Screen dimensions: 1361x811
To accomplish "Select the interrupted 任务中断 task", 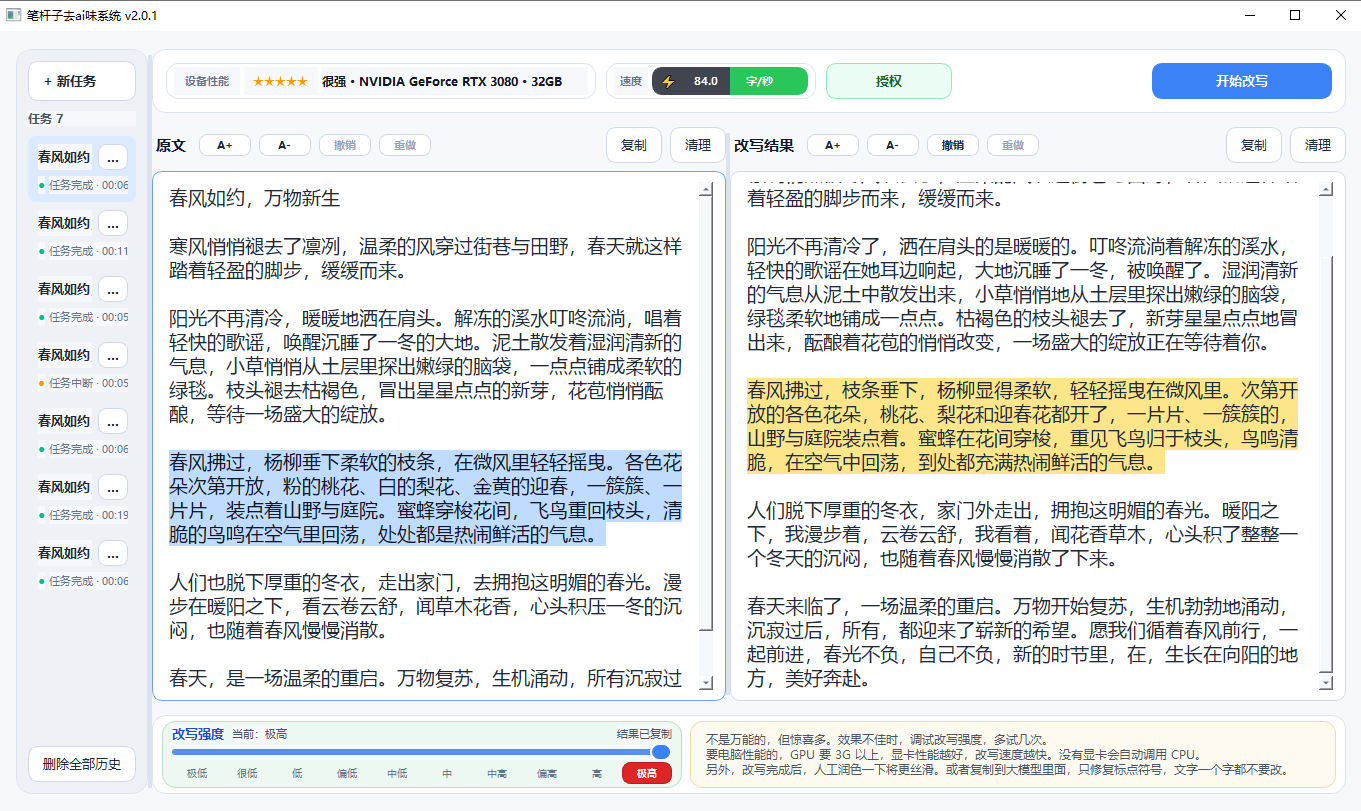I will 82,367.
